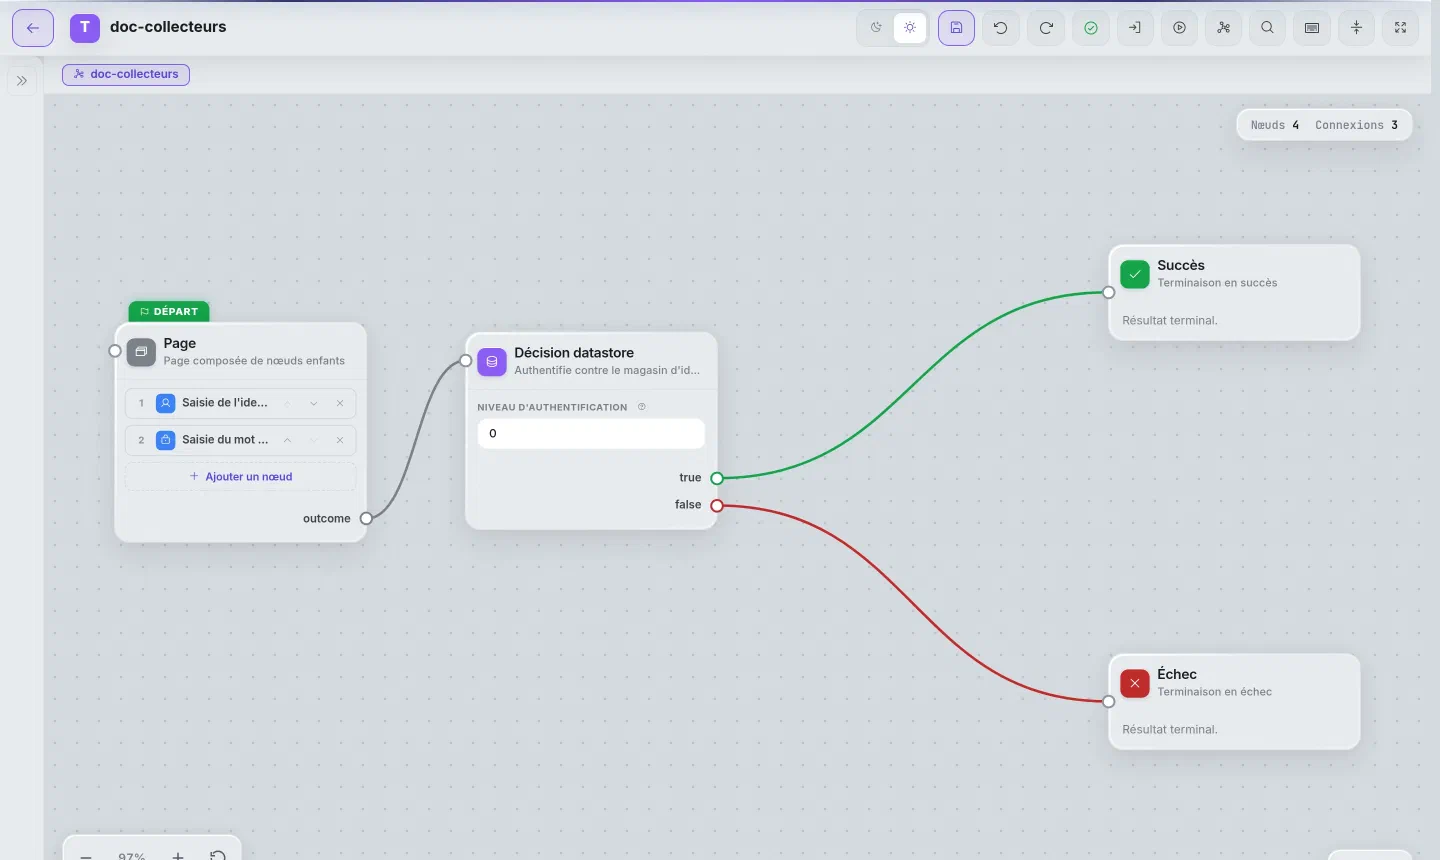Click the green Succès checkmark icon
Screen dimensions: 1440x860
(x=1135, y=274)
